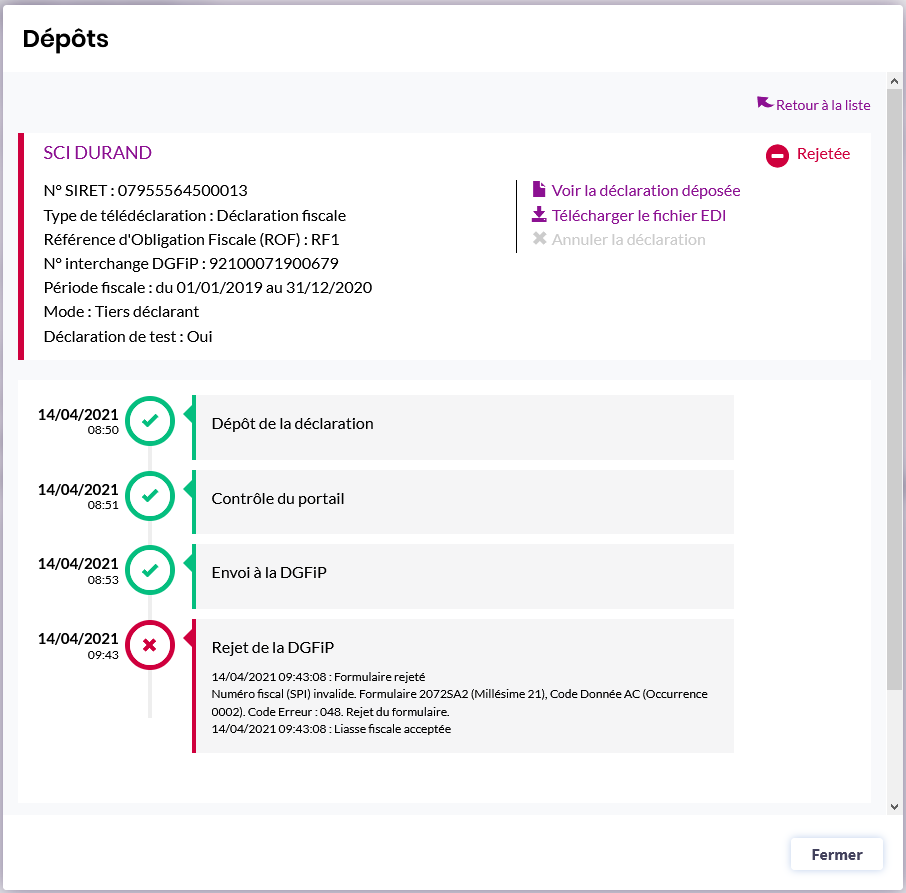Click green checkmark for Contrôle du portail
The width and height of the screenshot is (906, 893).
click(x=150, y=496)
